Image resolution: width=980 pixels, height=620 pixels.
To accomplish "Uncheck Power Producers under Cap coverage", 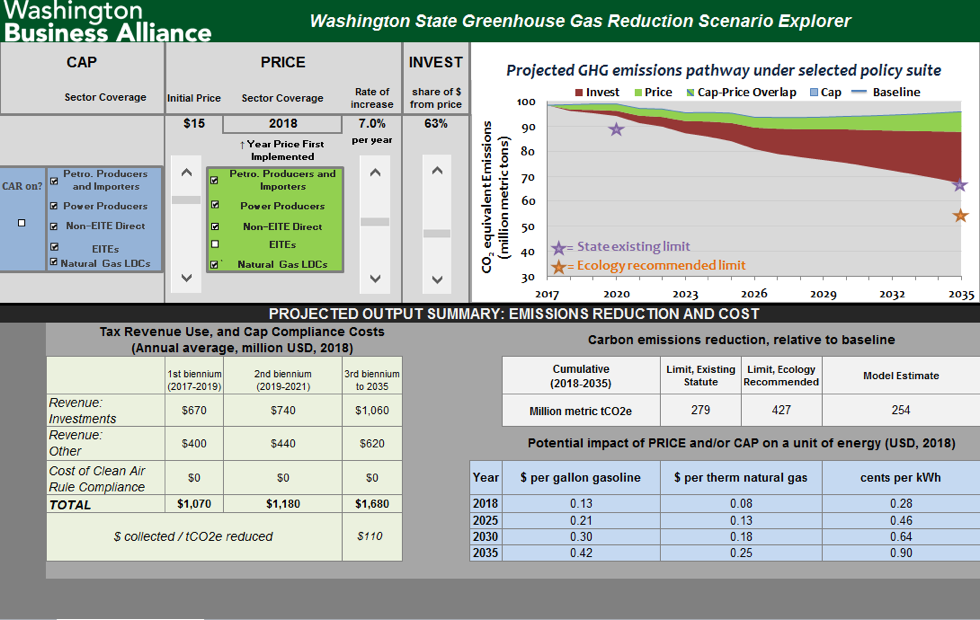I will coord(54,206).
